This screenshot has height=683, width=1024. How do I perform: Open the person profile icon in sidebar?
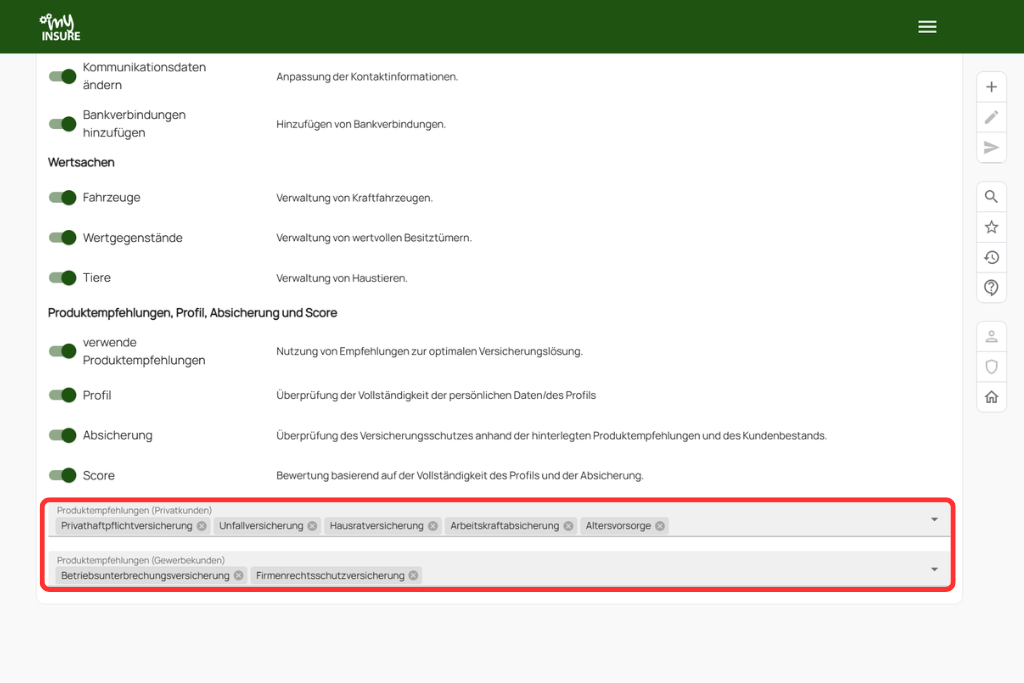click(991, 336)
